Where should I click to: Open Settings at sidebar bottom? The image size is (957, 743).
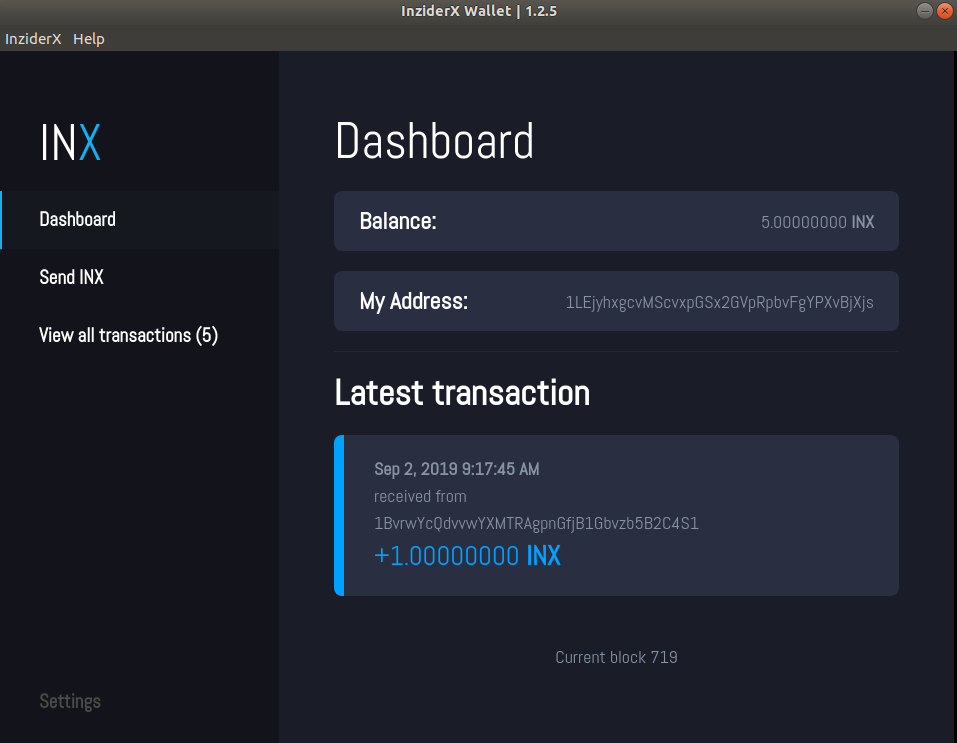point(70,701)
